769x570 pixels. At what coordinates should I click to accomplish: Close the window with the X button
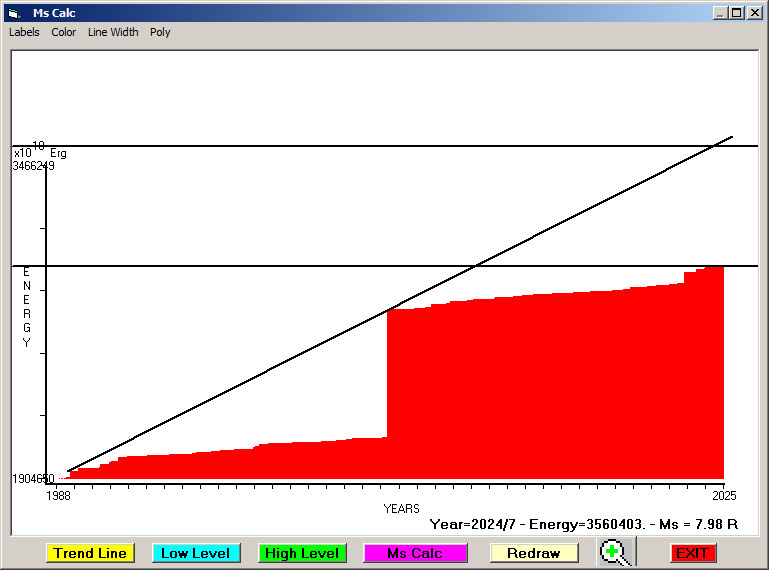point(753,13)
